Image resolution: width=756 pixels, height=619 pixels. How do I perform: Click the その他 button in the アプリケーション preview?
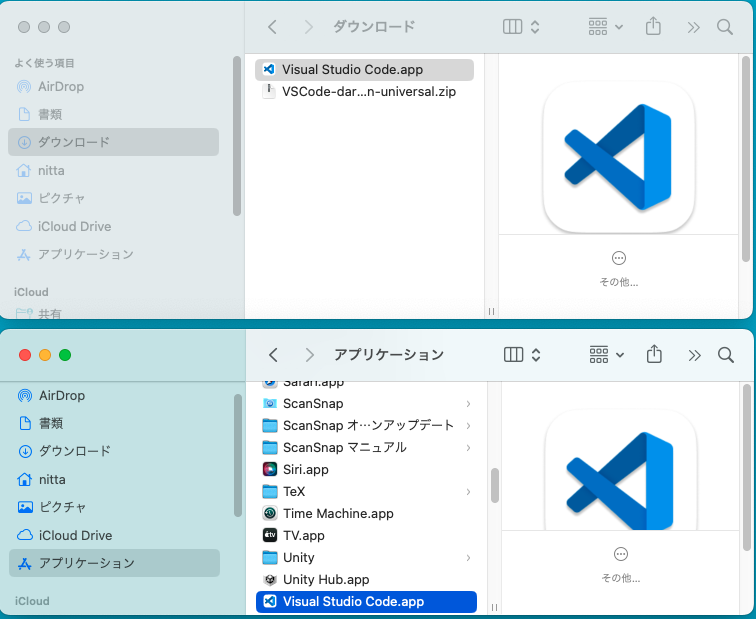(x=620, y=554)
